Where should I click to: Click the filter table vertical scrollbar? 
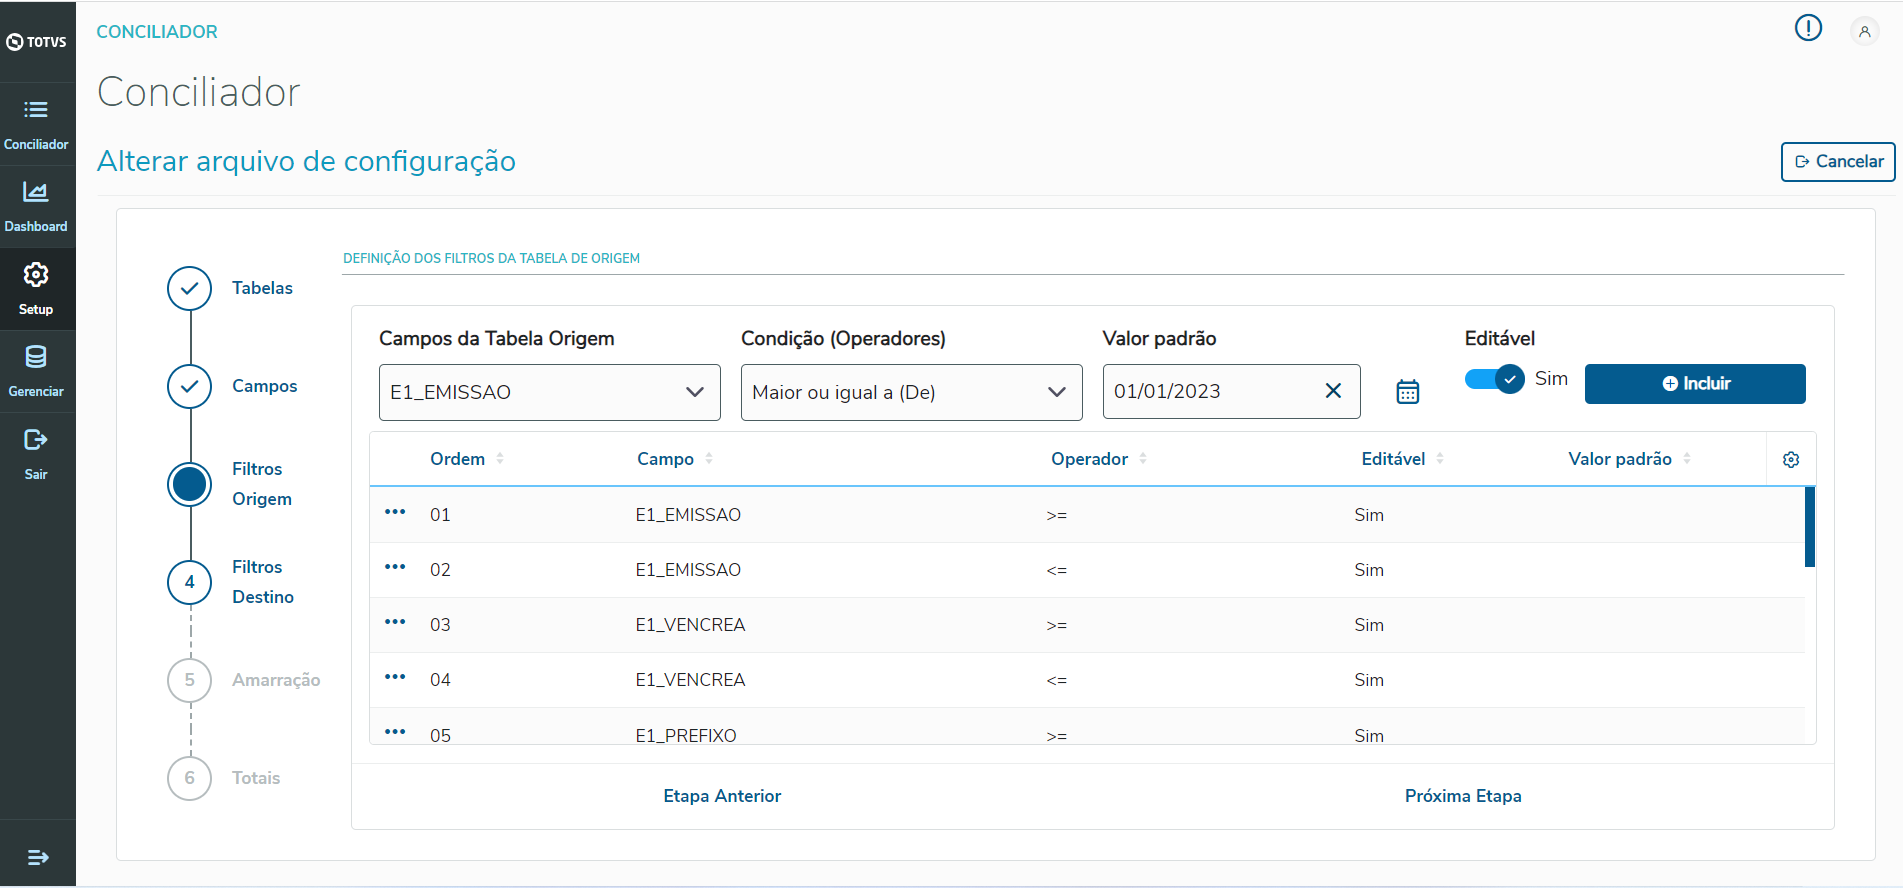coord(1809,527)
